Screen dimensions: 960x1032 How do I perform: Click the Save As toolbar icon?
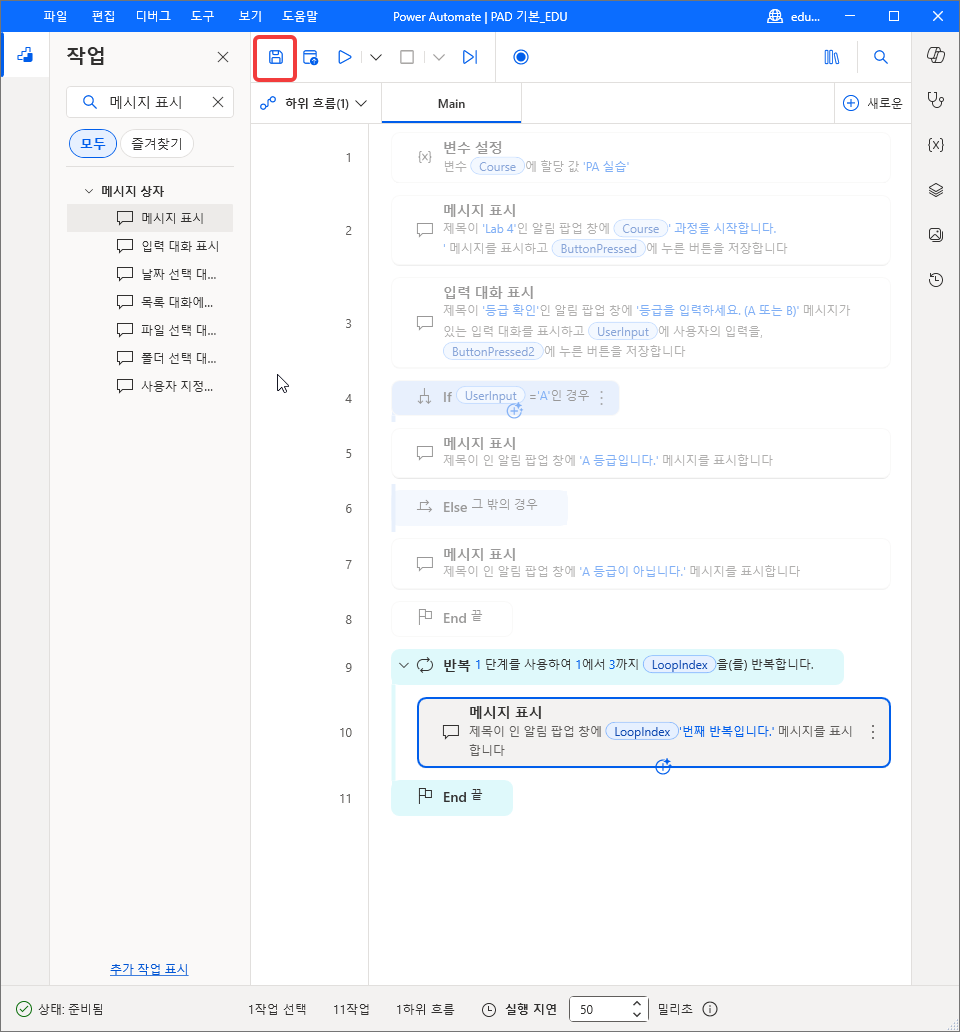311,57
